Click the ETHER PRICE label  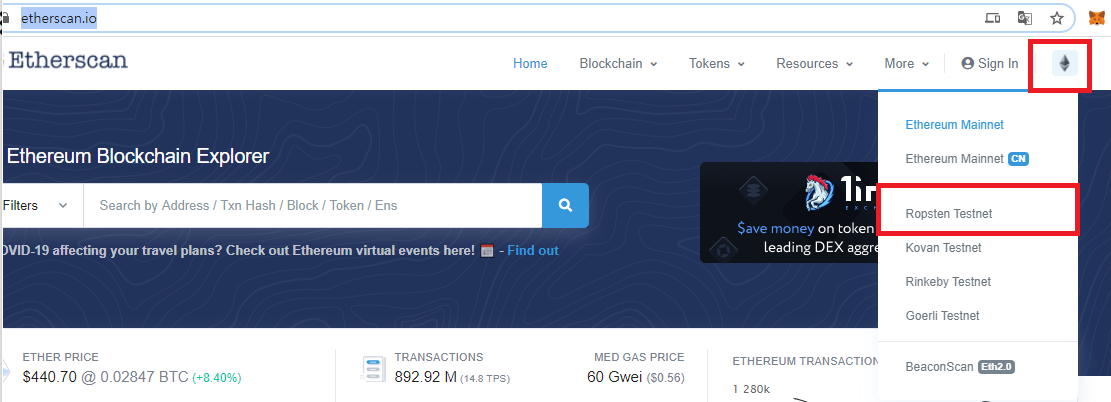(61, 357)
